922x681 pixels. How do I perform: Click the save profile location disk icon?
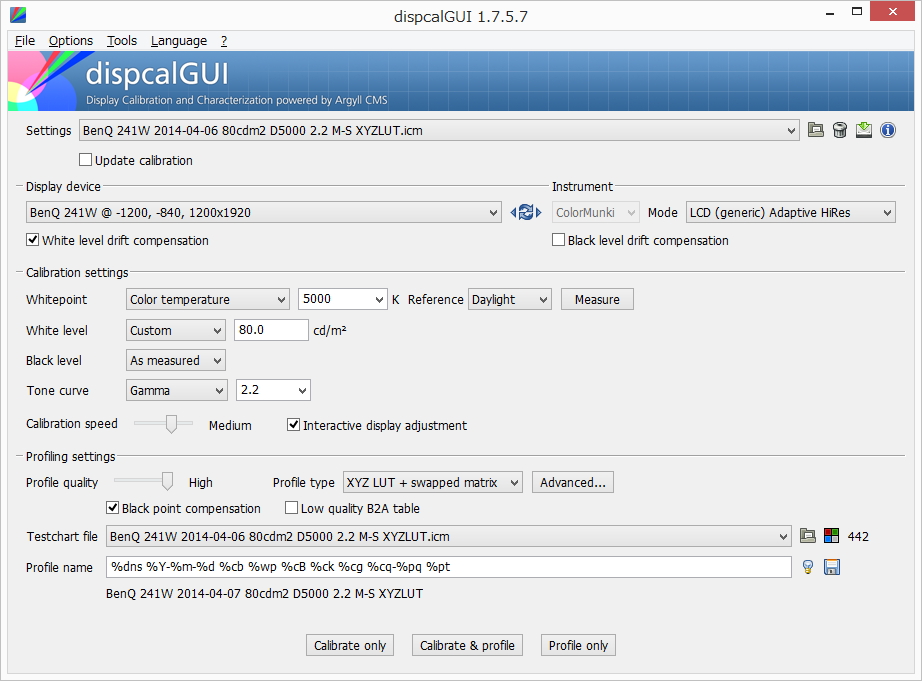(x=831, y=567)
